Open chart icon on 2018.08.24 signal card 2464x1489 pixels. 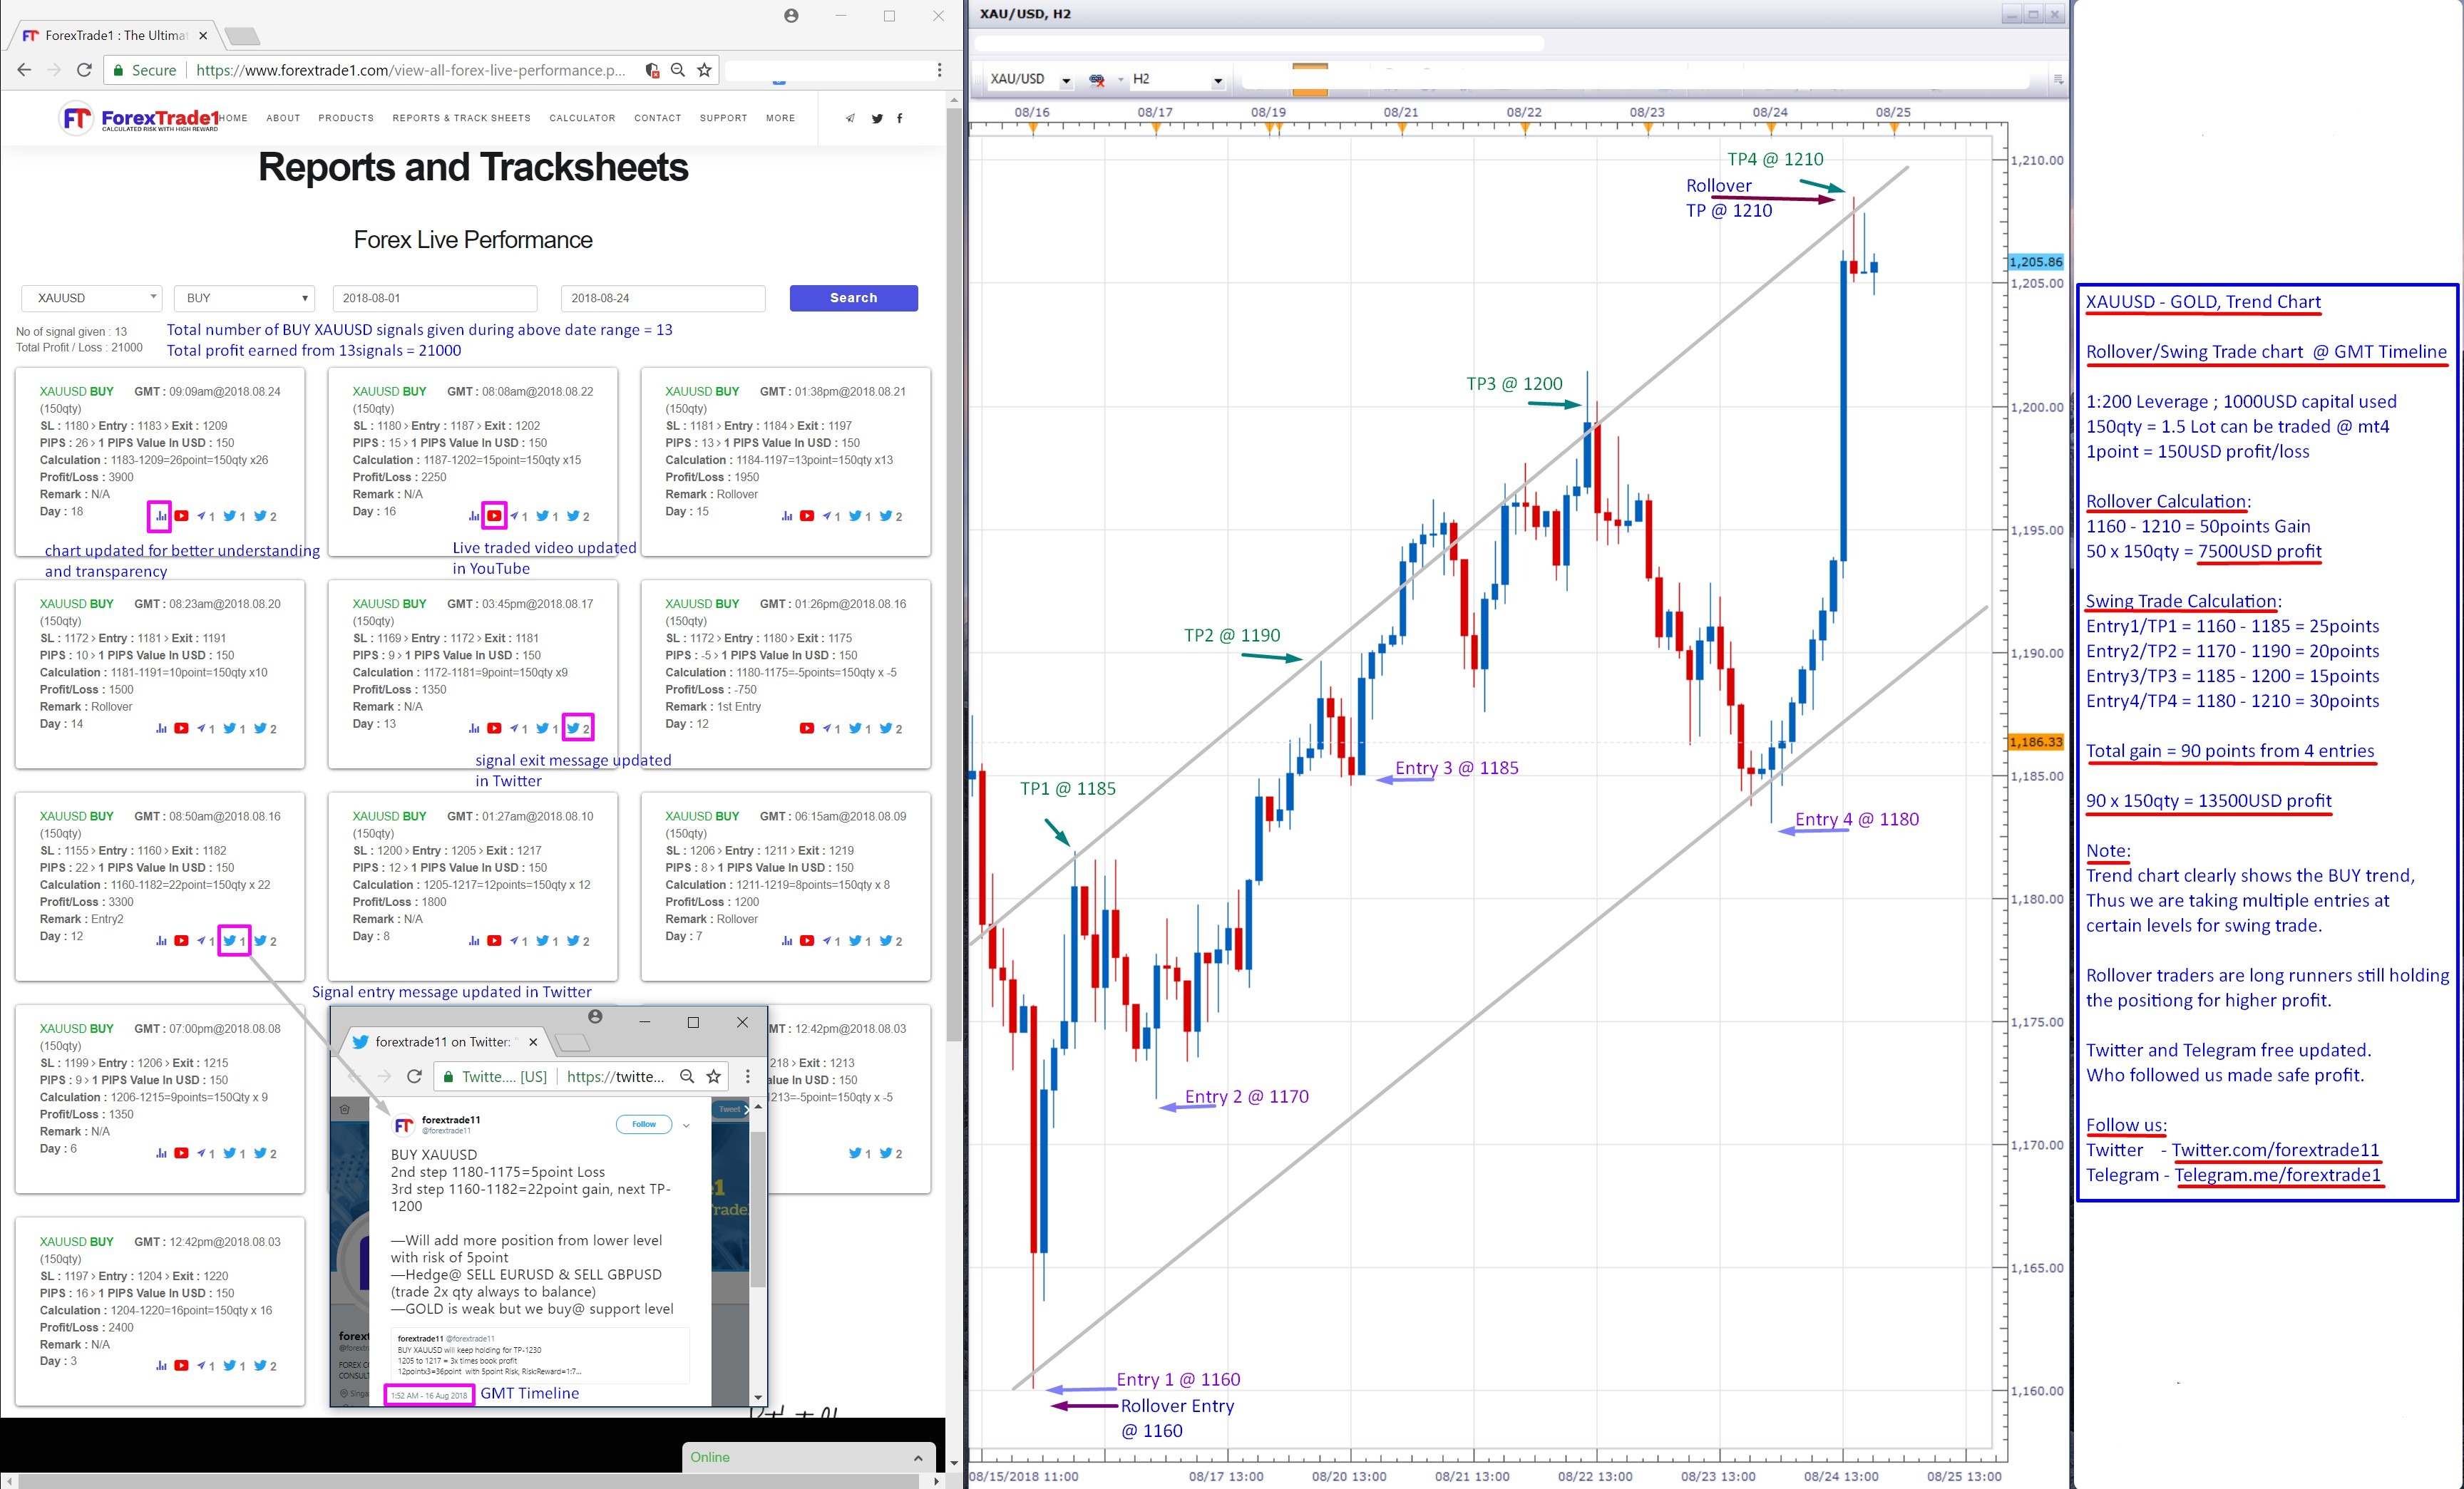point(160,516)
